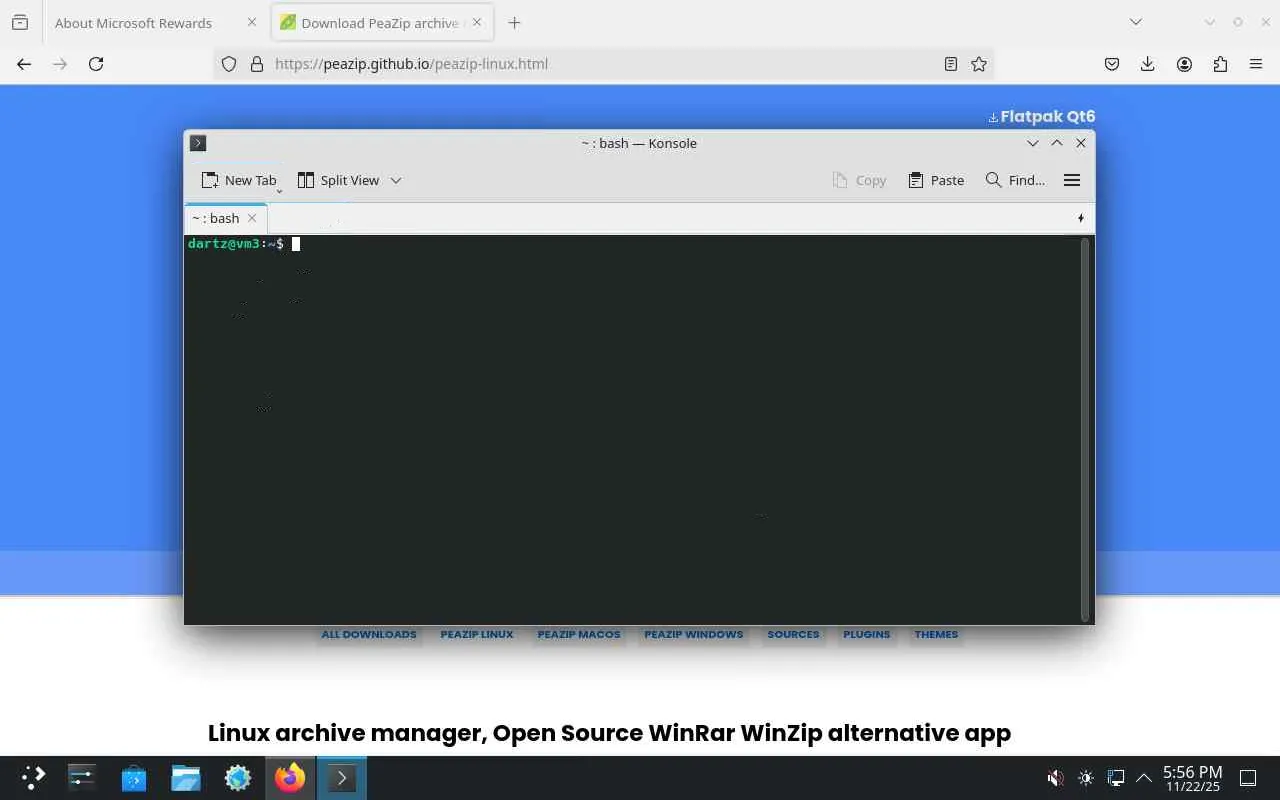1280x800 pixels.
Task: Close the '~ : bash' terminal tab
Action: coord(252,218)
